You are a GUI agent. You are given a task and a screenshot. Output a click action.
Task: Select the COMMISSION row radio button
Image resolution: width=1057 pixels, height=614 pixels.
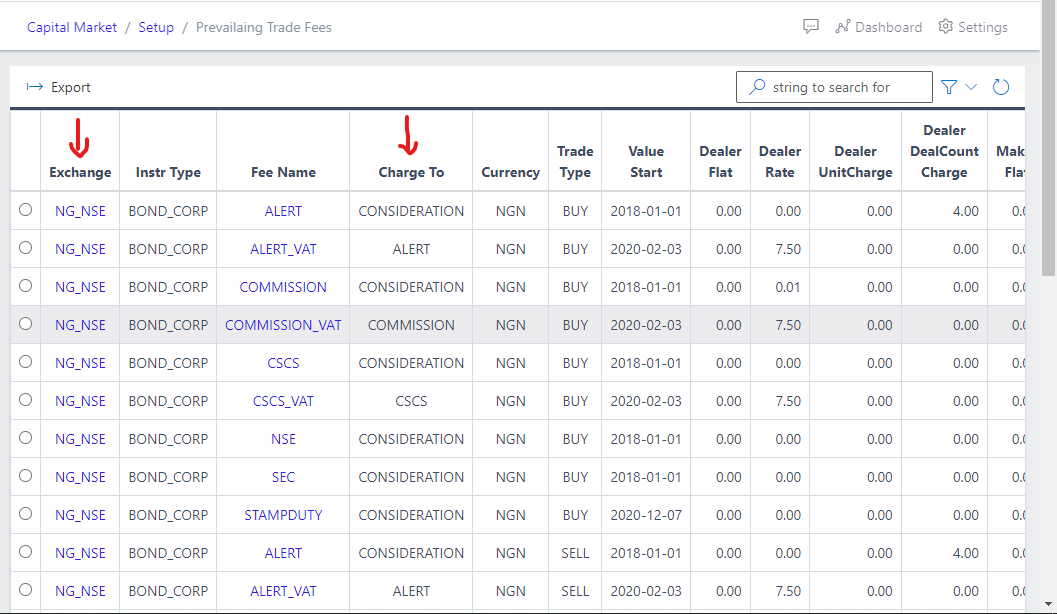25,287
